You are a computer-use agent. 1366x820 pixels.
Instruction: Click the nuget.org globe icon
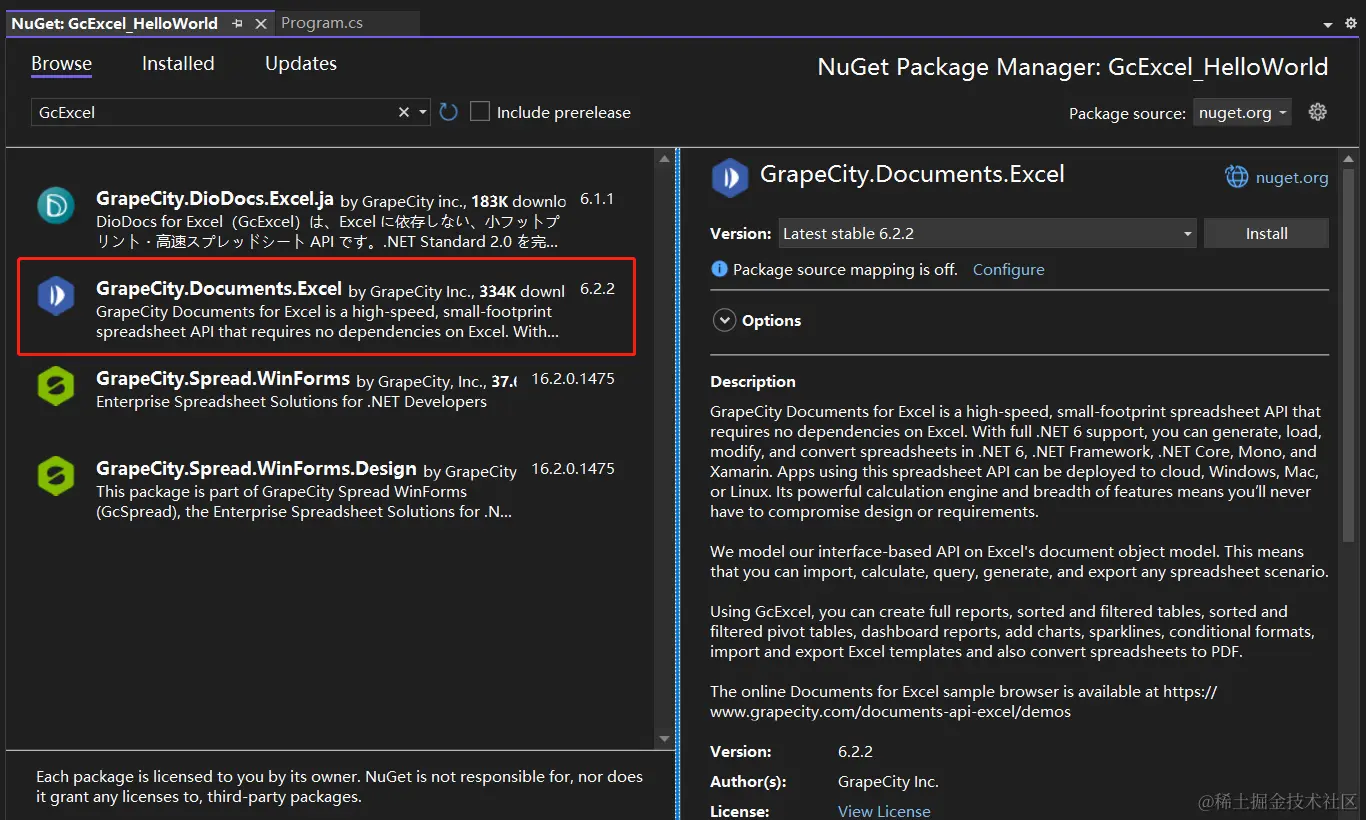coord(1237,177)
